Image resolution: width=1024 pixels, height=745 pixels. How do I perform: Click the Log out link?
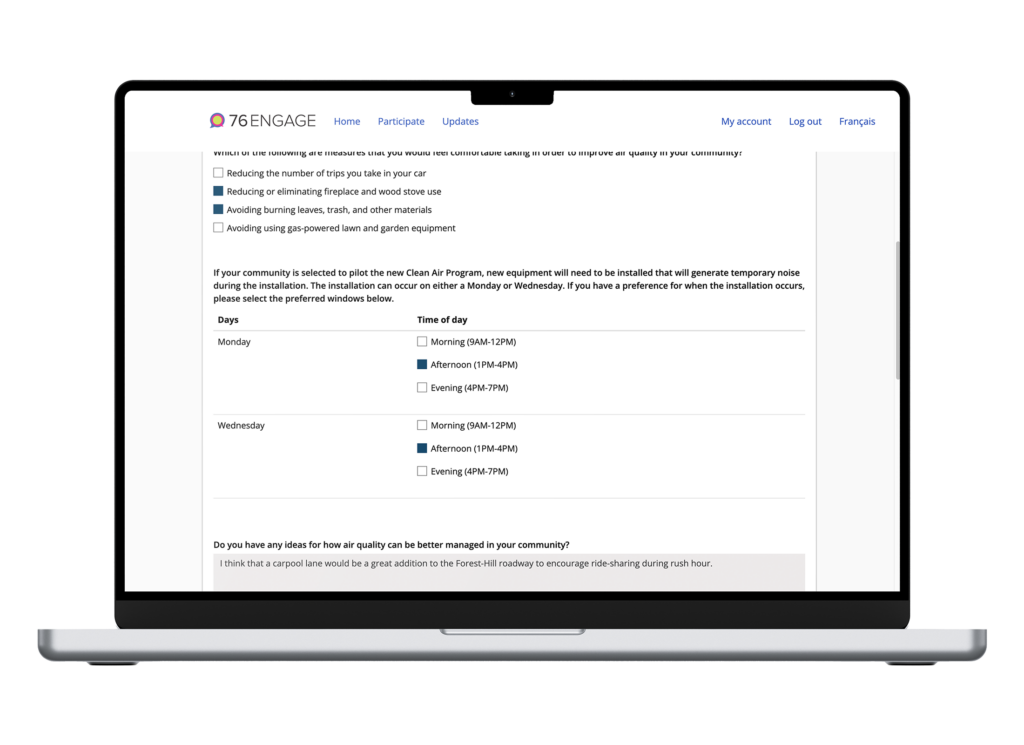[805, 122]
